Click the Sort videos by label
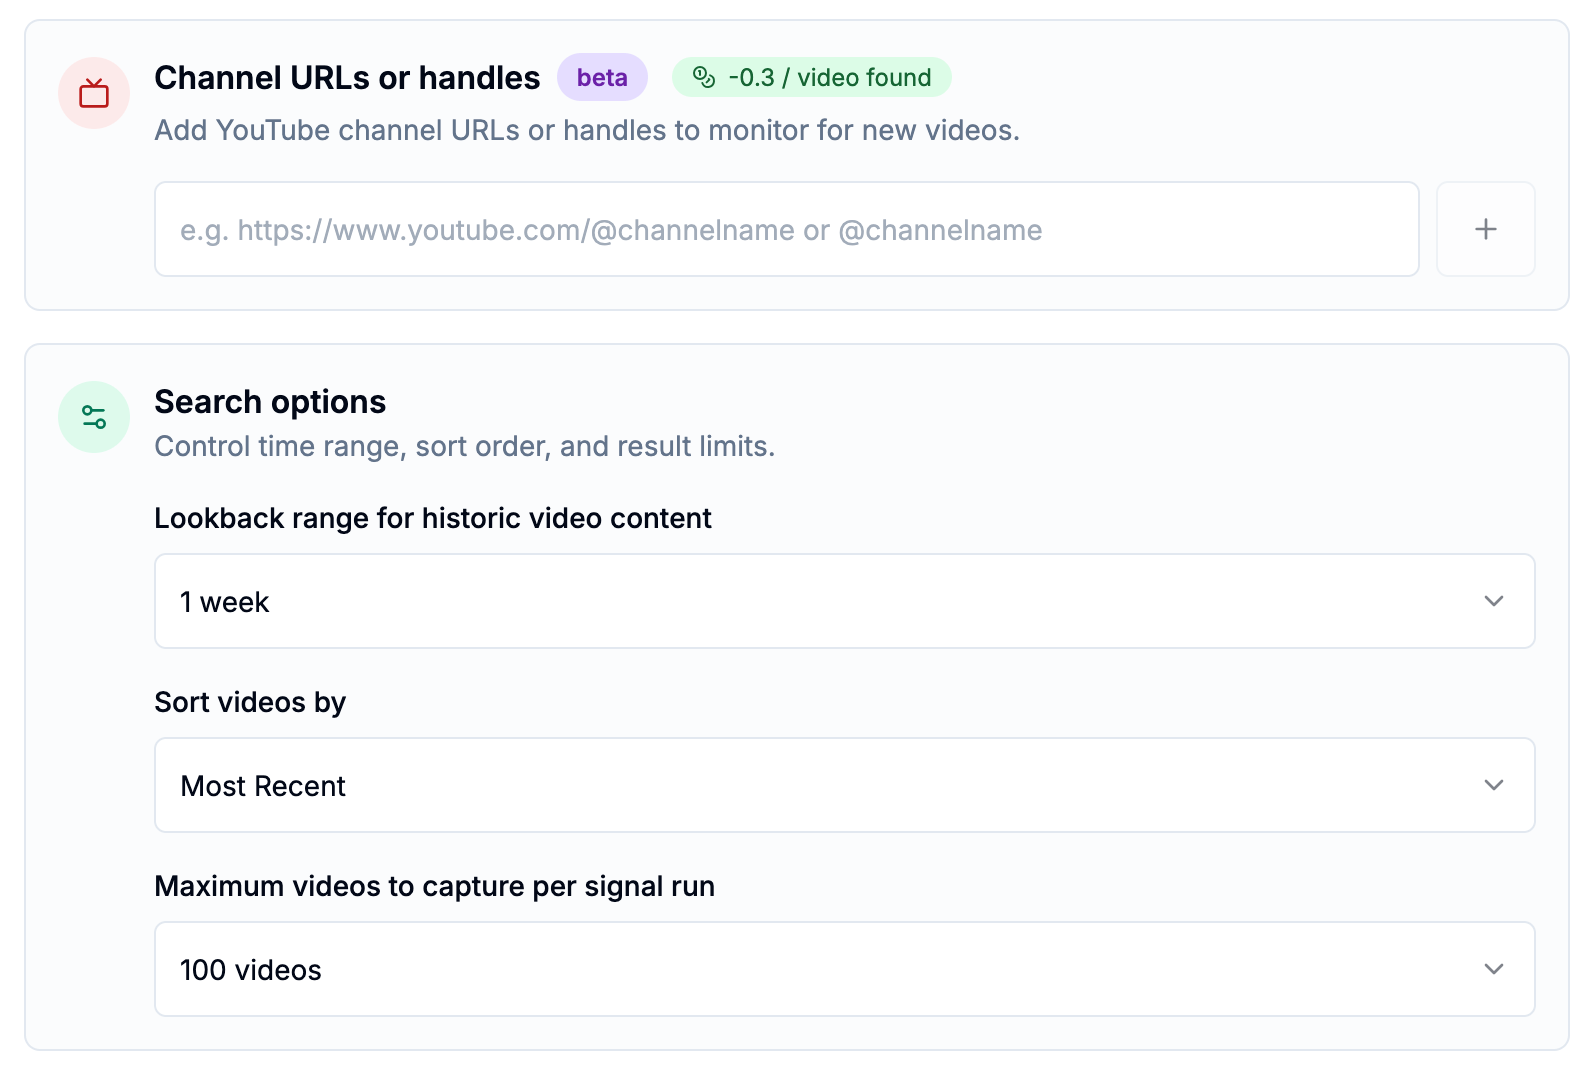 click(x=250, y=702)
